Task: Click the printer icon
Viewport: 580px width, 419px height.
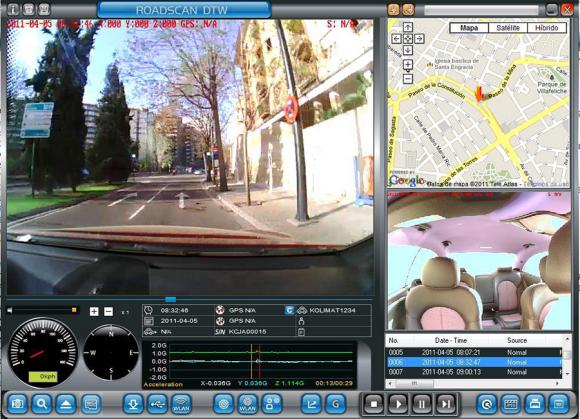Action: coord(535,403)
